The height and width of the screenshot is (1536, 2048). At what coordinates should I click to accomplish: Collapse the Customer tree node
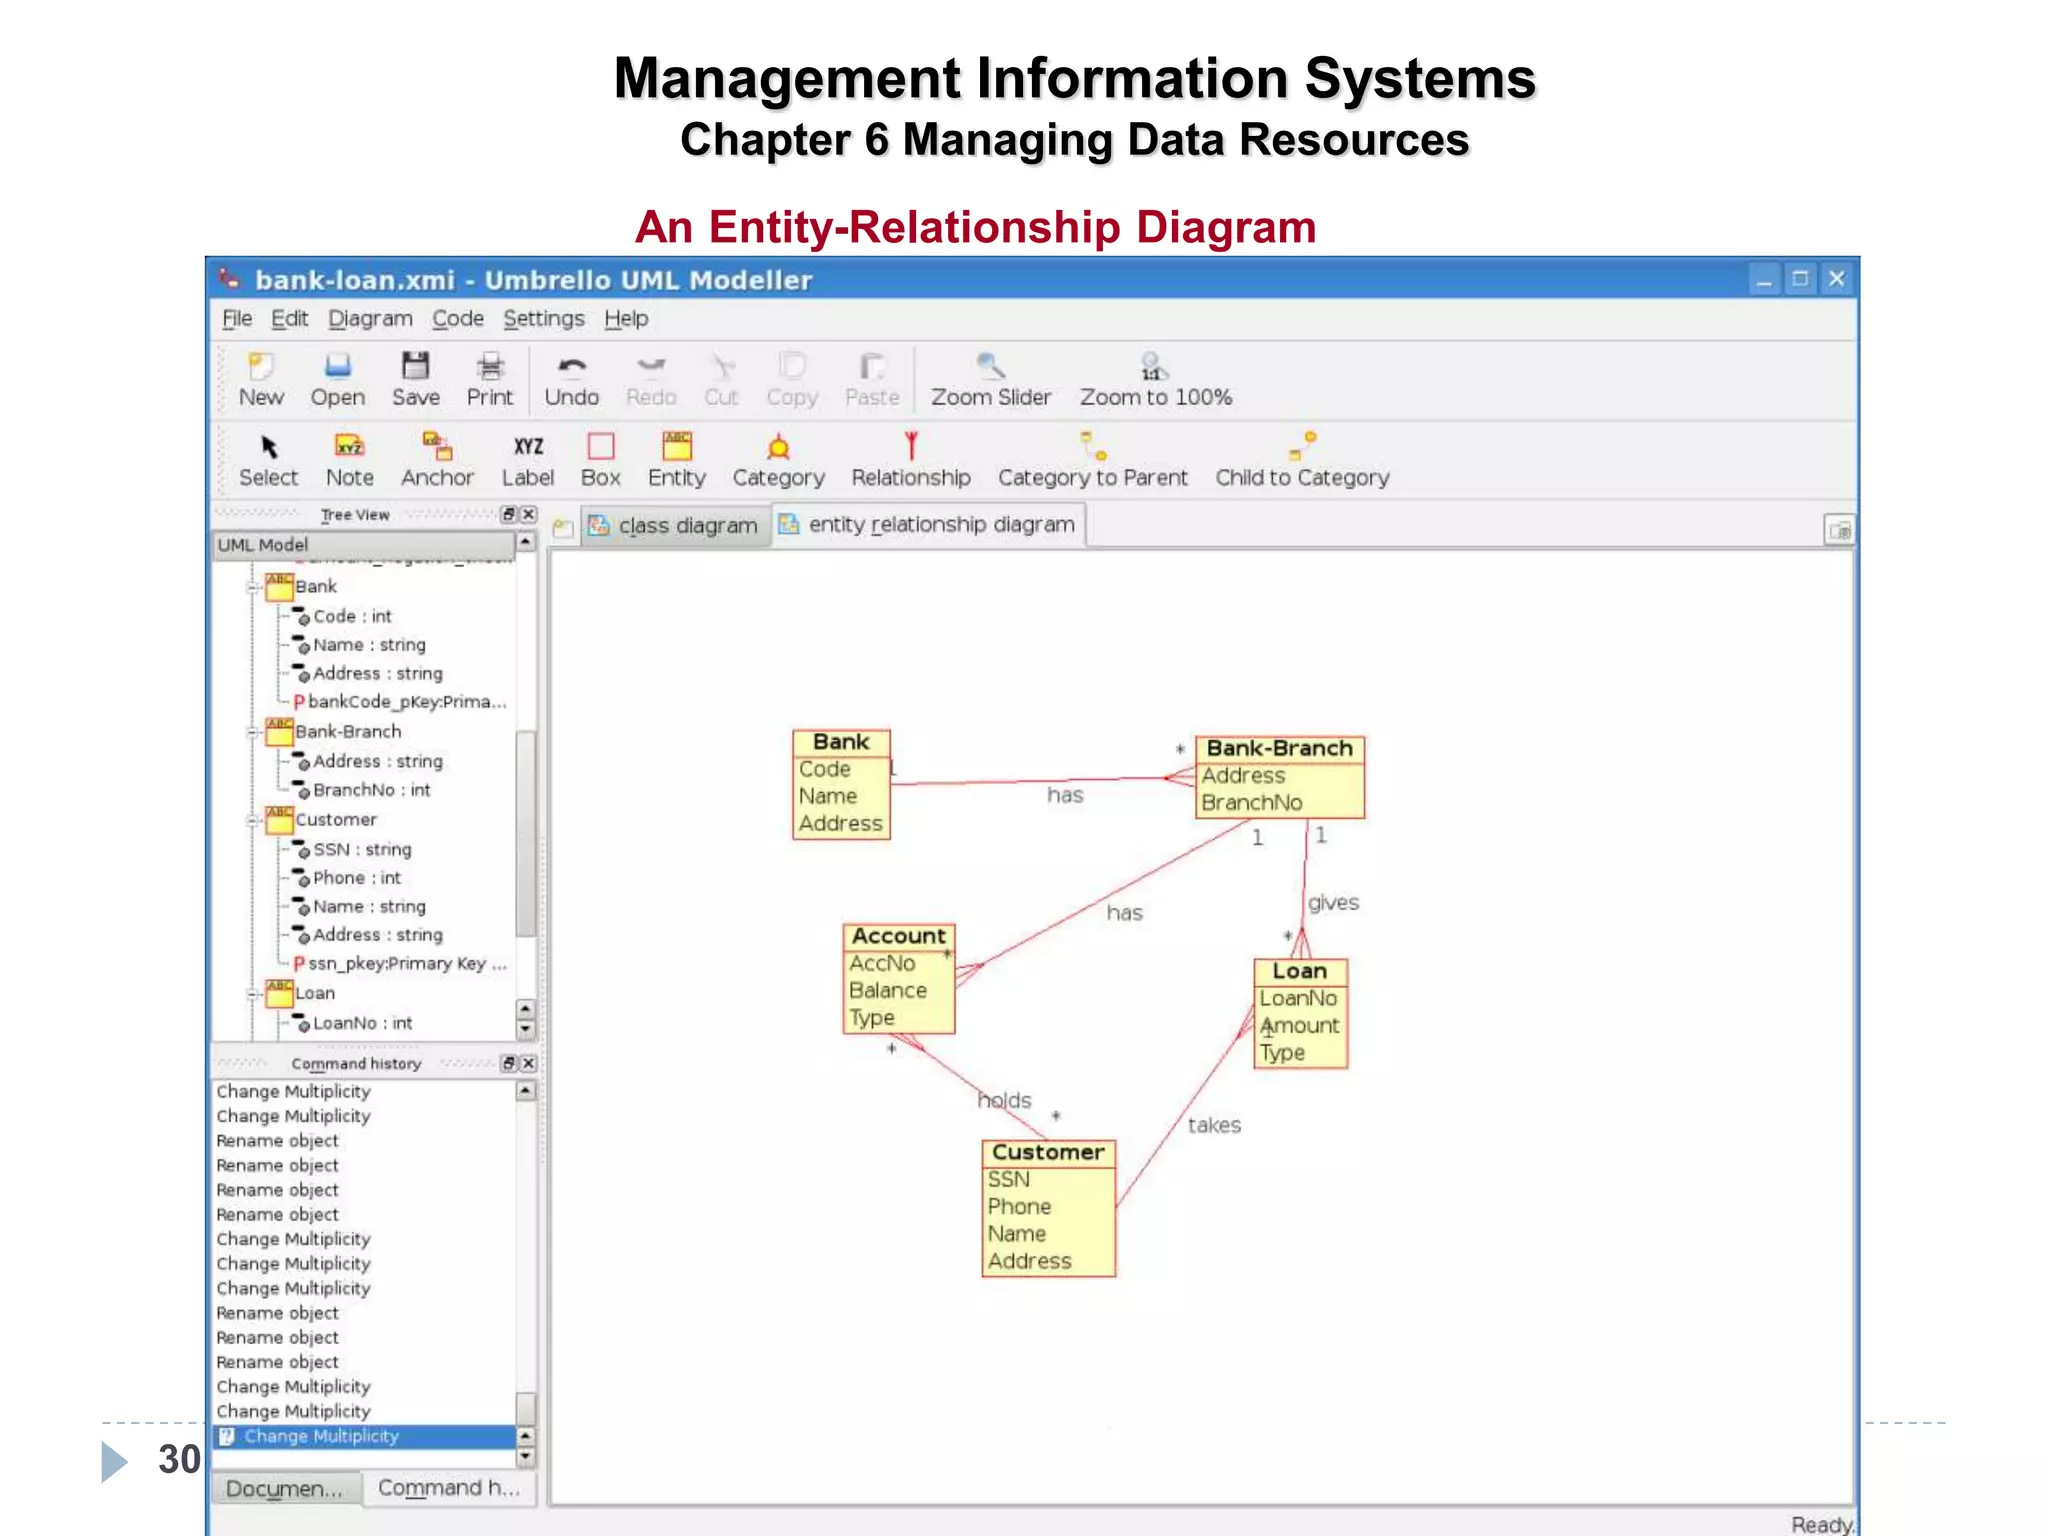click(x=253, y=820)
